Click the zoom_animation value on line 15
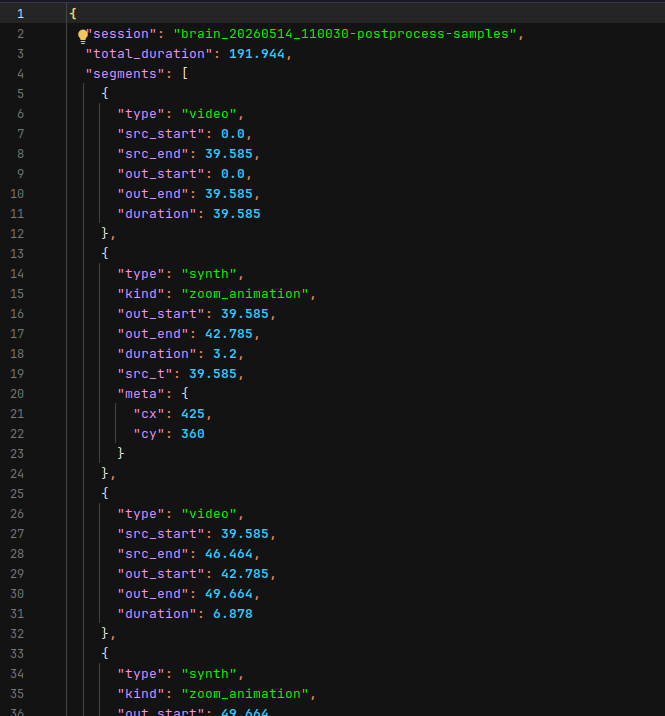Image resolution: width=665 pixels, height=716 pixels. (245, 294)
